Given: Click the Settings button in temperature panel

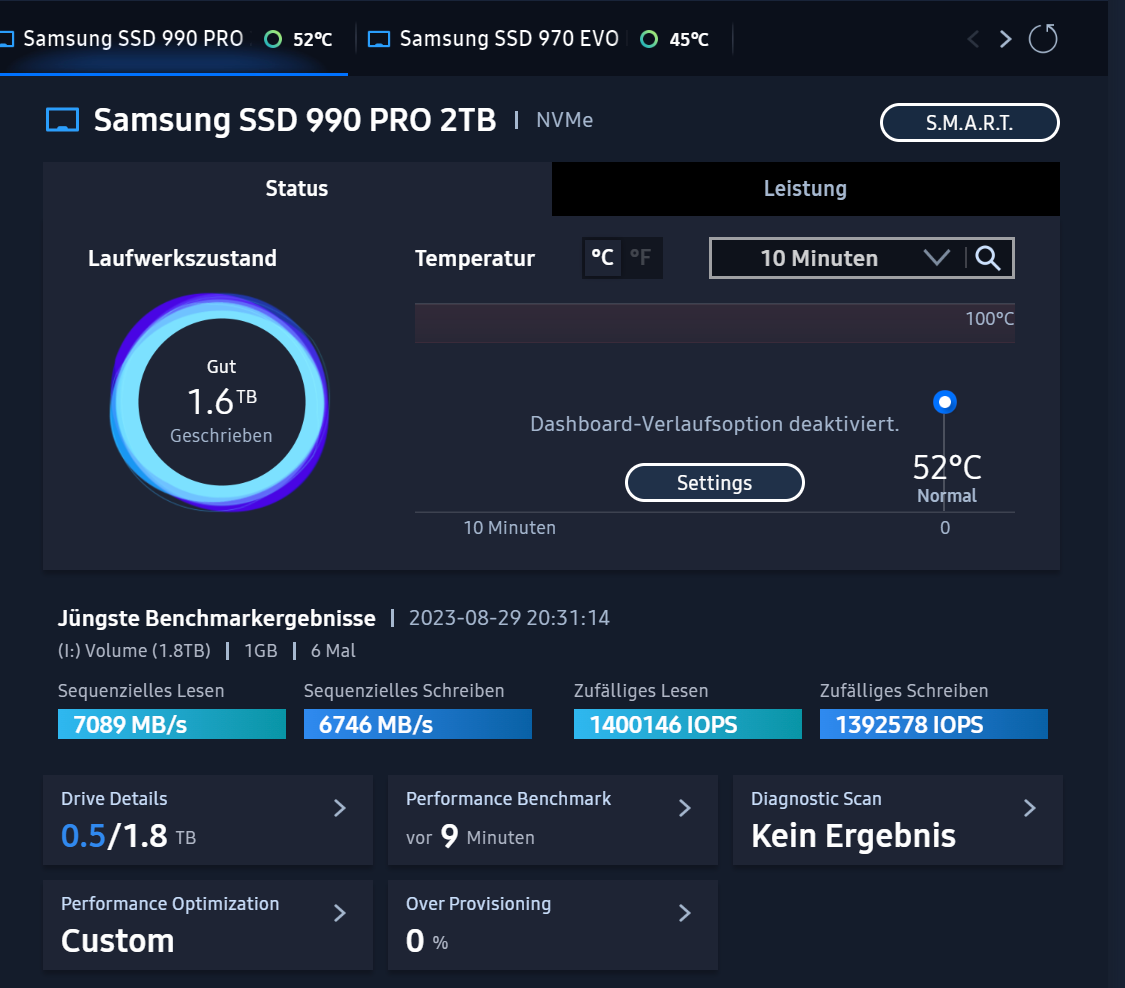Looking at the screenshot, I should point(715,483).
